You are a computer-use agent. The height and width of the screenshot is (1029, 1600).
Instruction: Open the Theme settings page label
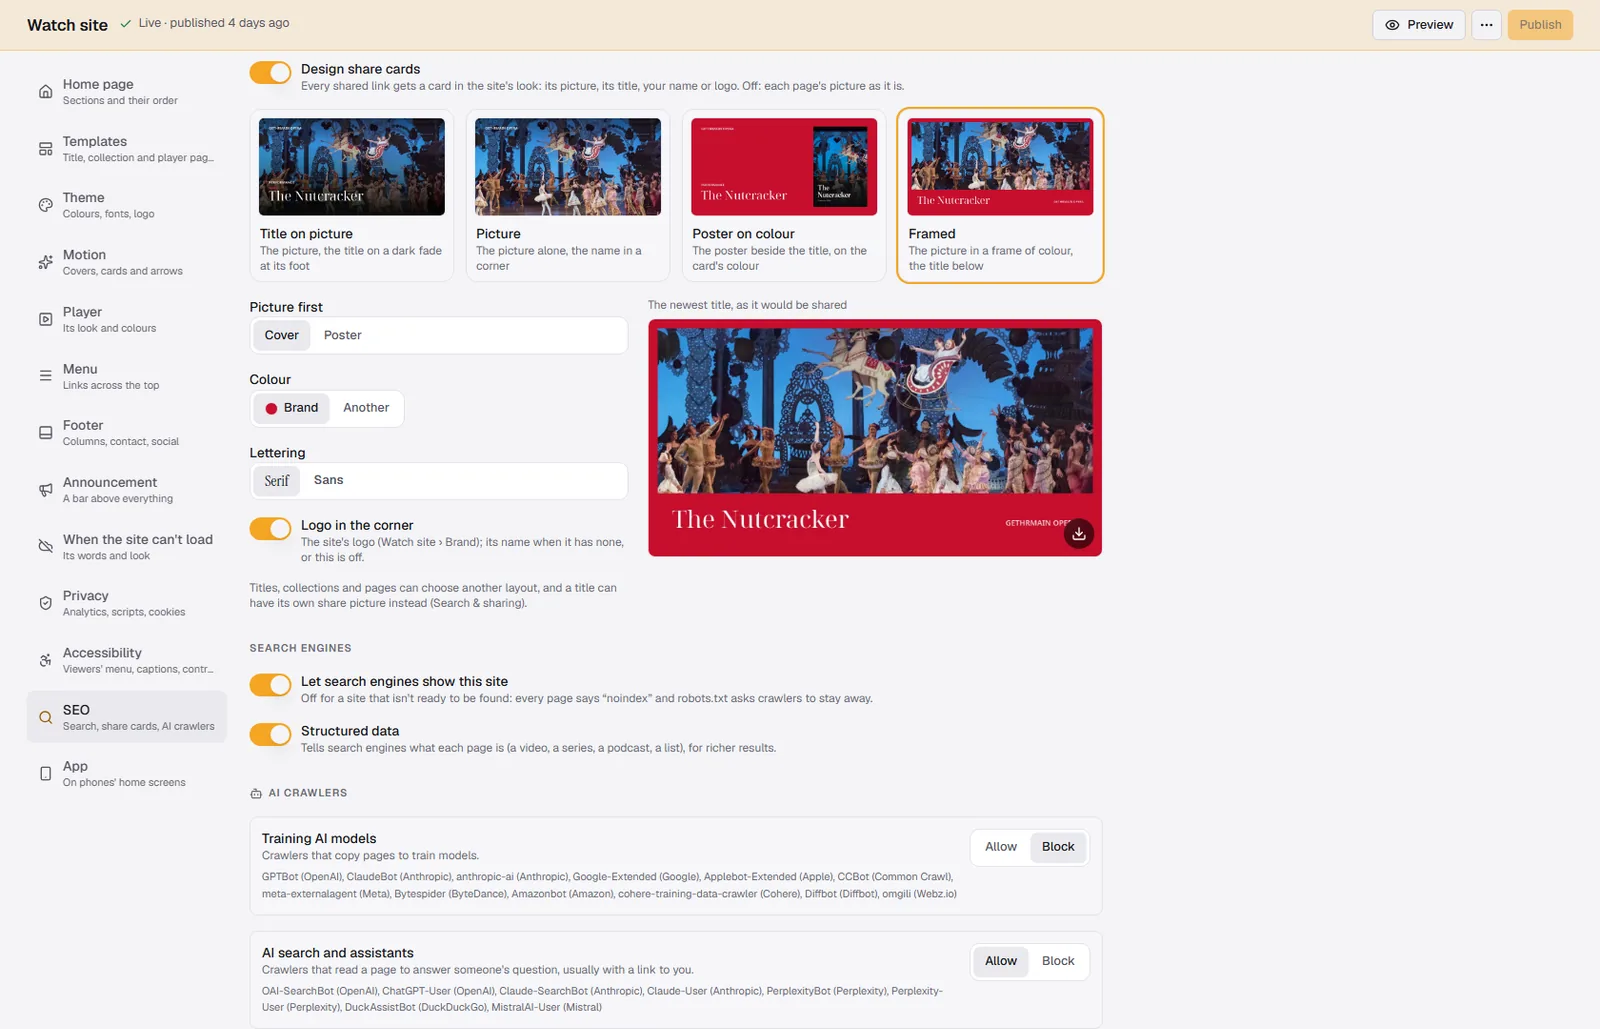[x=84, y=198]
